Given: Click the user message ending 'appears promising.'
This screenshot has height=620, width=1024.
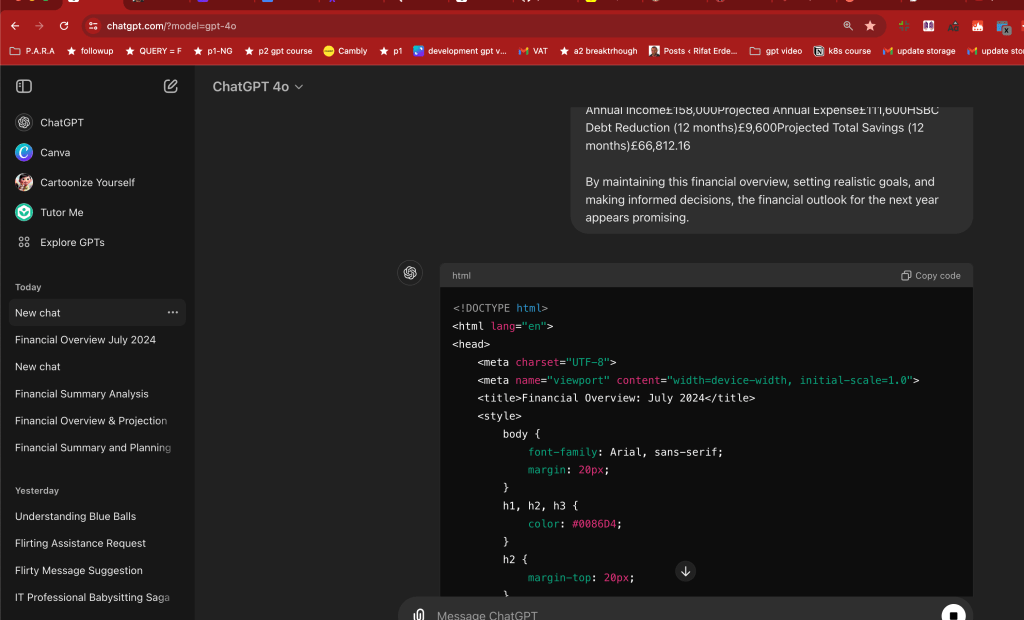Looking at the screenshot, I should (771, 170).
